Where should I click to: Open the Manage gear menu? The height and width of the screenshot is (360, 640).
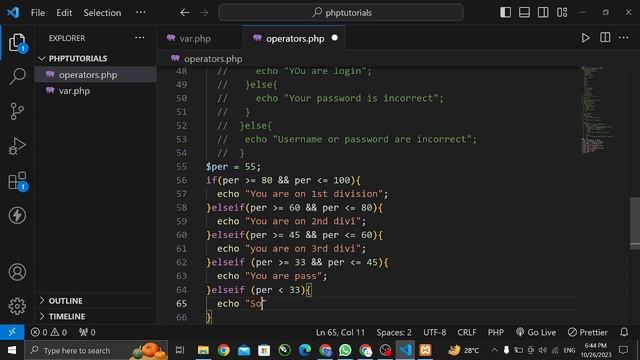click(x=17, y=306)
